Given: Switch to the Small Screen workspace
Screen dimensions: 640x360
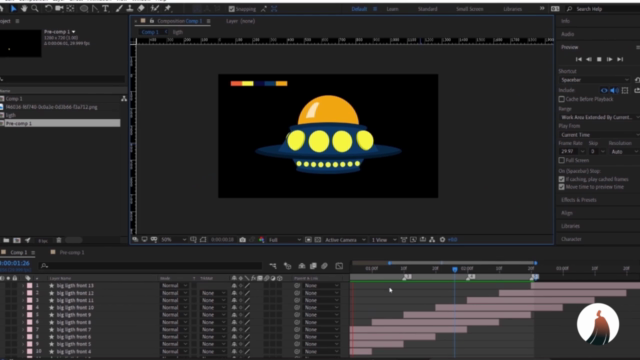Looking at the screenshot, I should pos(469,9).
